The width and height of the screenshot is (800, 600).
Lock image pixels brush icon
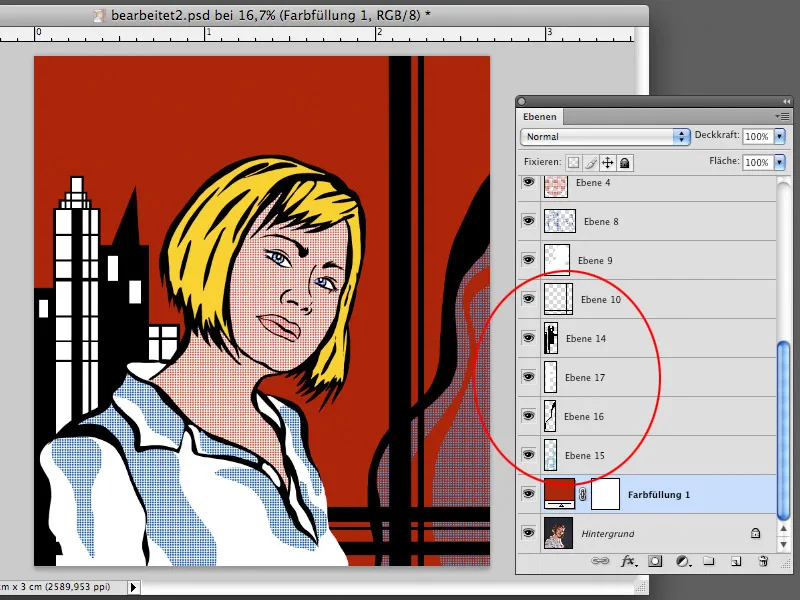click(591, 163)
